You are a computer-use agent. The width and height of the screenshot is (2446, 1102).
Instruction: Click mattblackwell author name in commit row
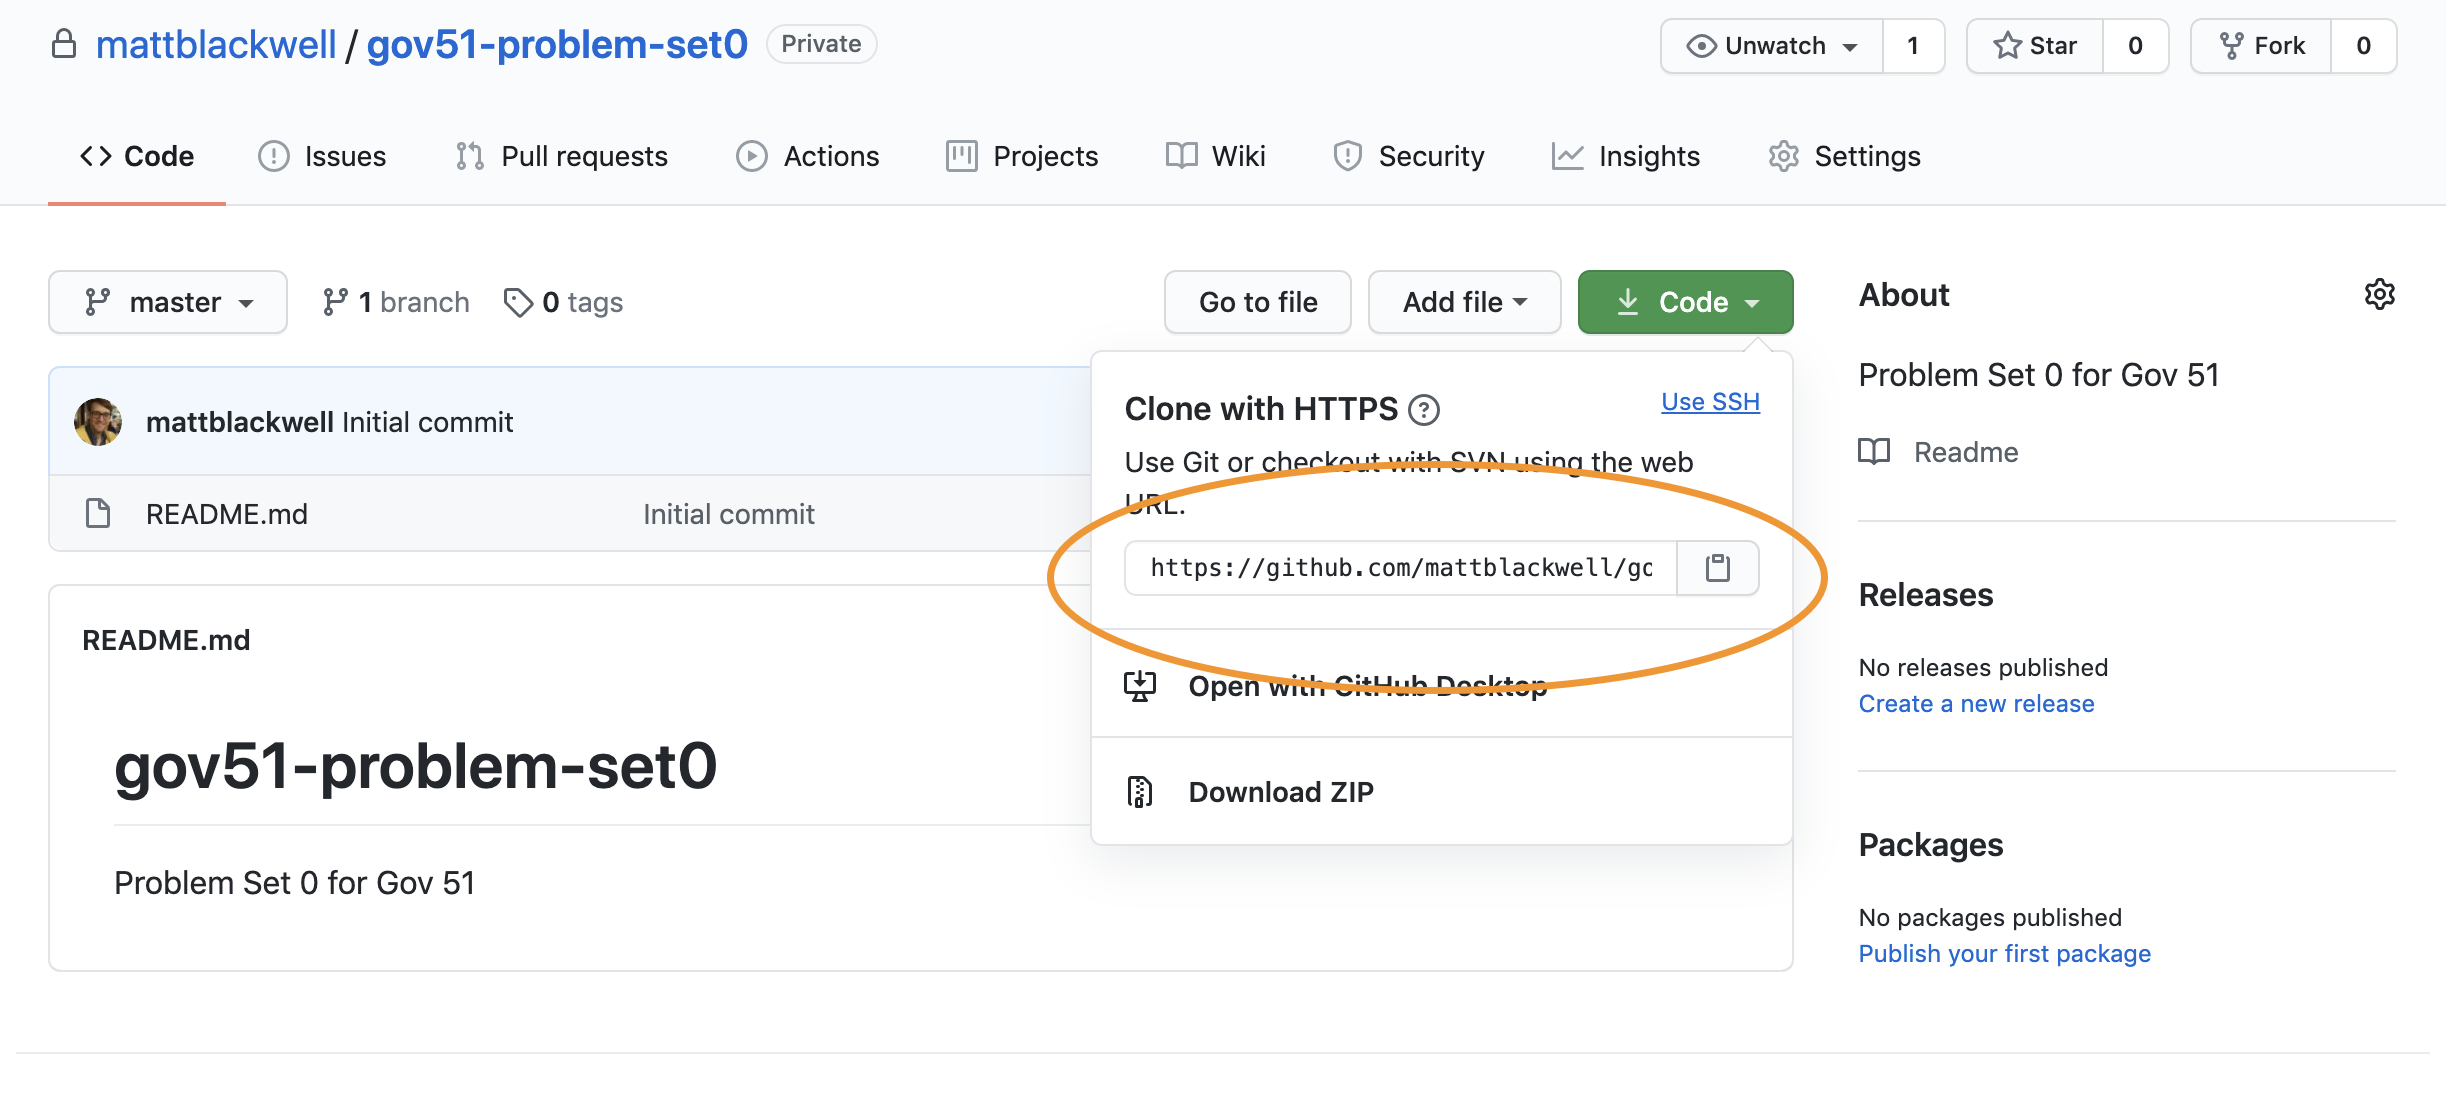pos(240,422)
